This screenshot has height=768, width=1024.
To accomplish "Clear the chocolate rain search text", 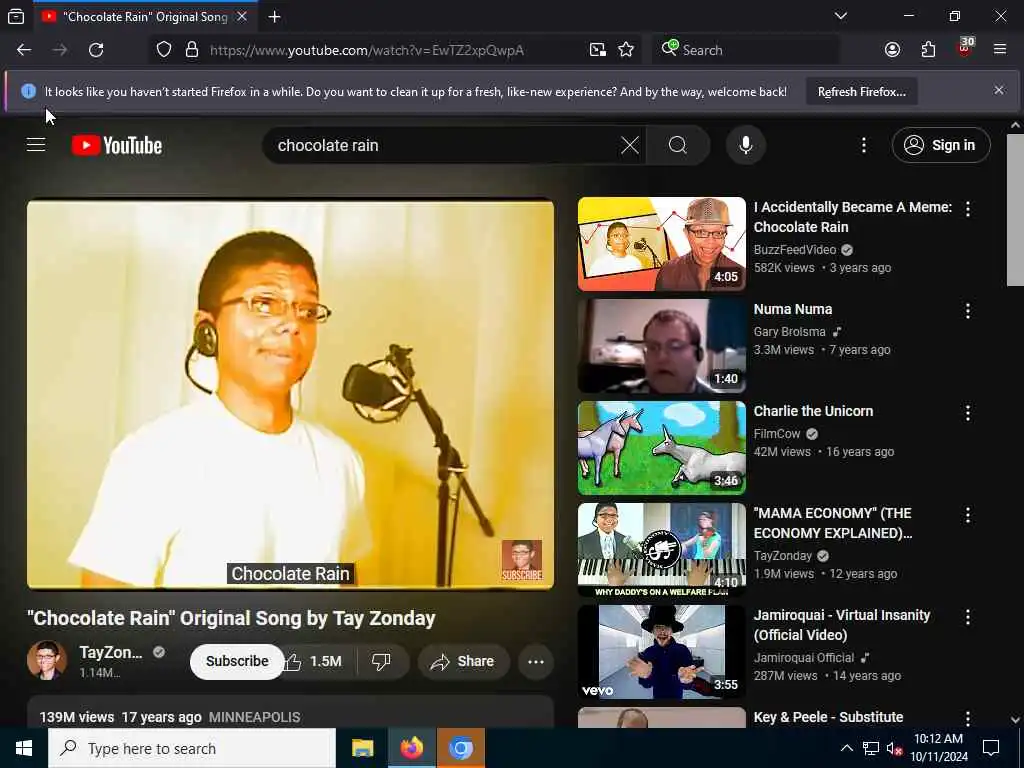I will [630, 145].
